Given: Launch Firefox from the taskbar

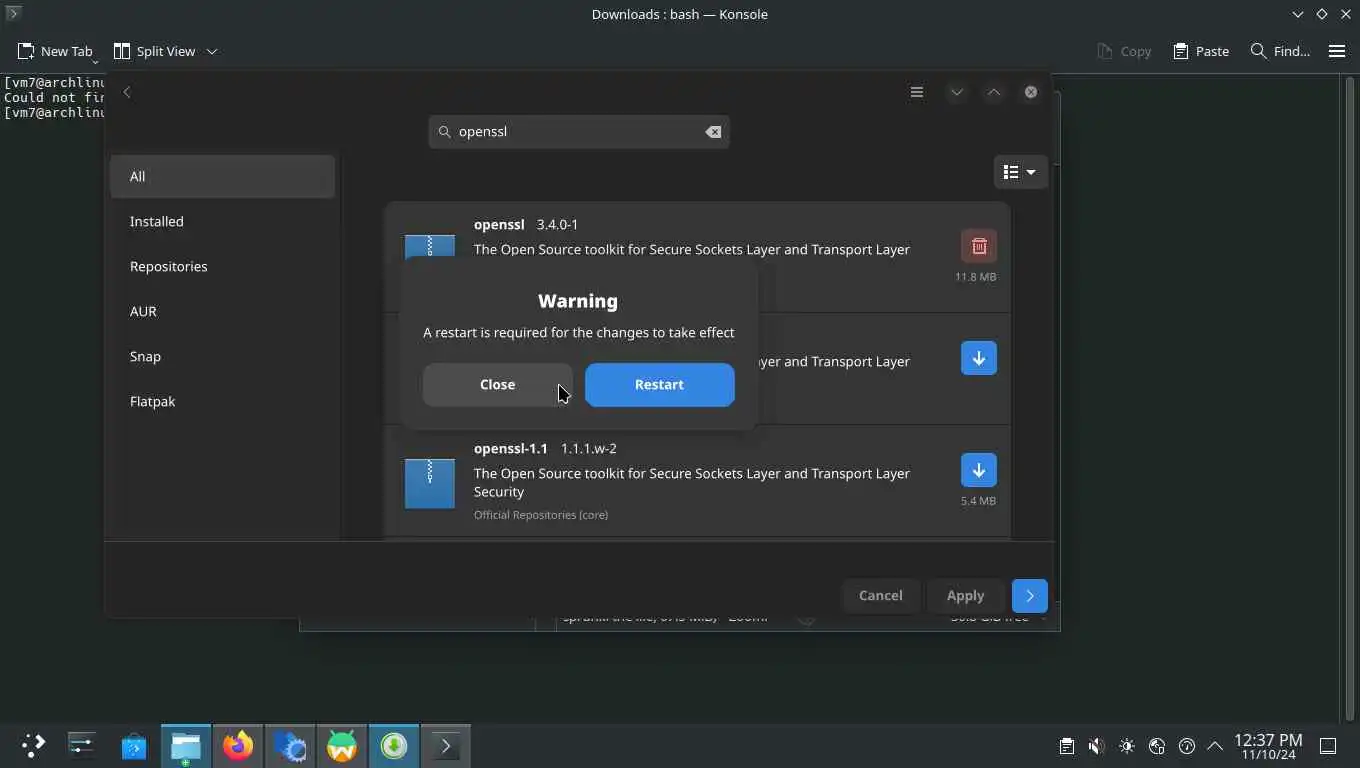Looking at the screenshot, I should click(x=238, y=745).
